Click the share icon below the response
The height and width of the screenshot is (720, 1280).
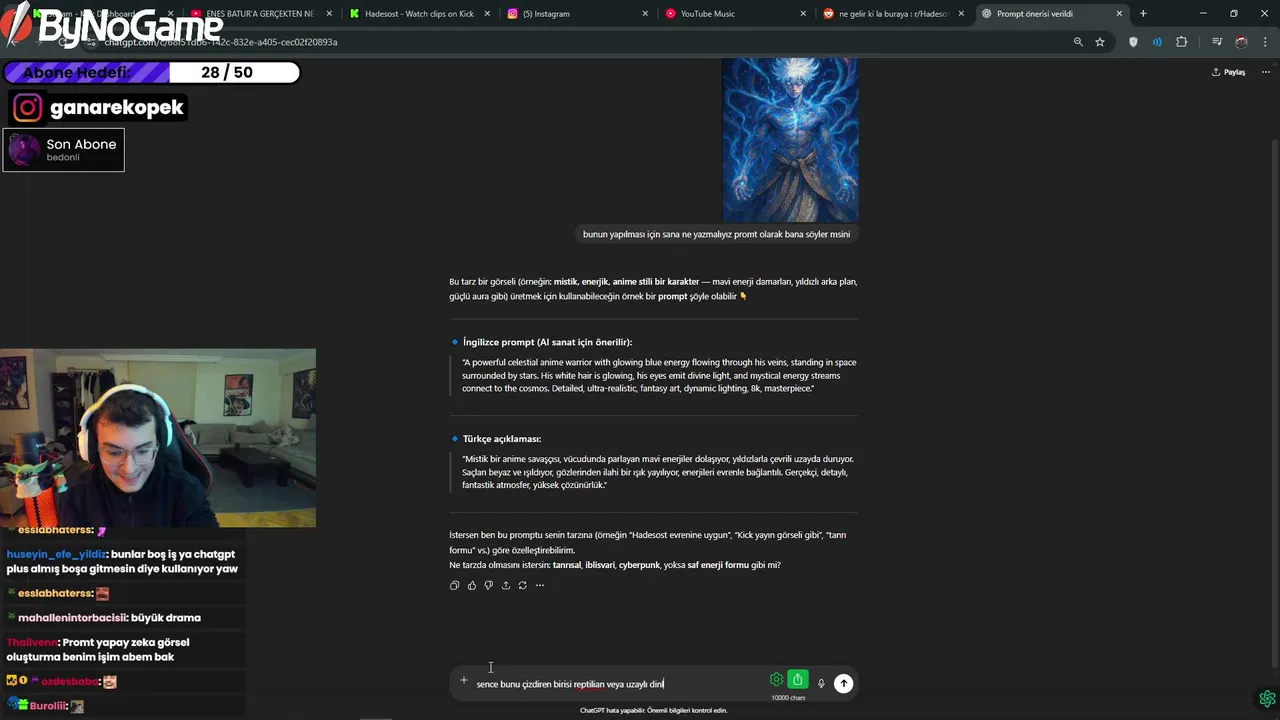click(x=505, y=585)
